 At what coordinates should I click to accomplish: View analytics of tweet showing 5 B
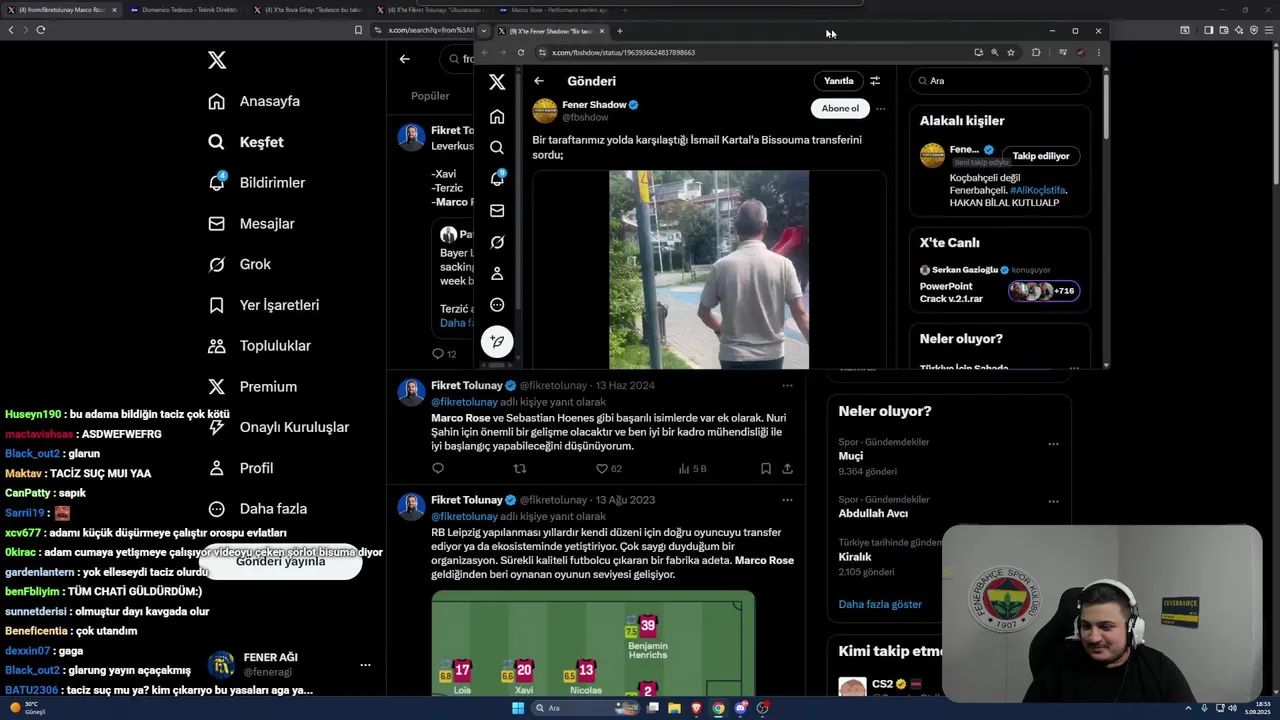click(692, 468)
